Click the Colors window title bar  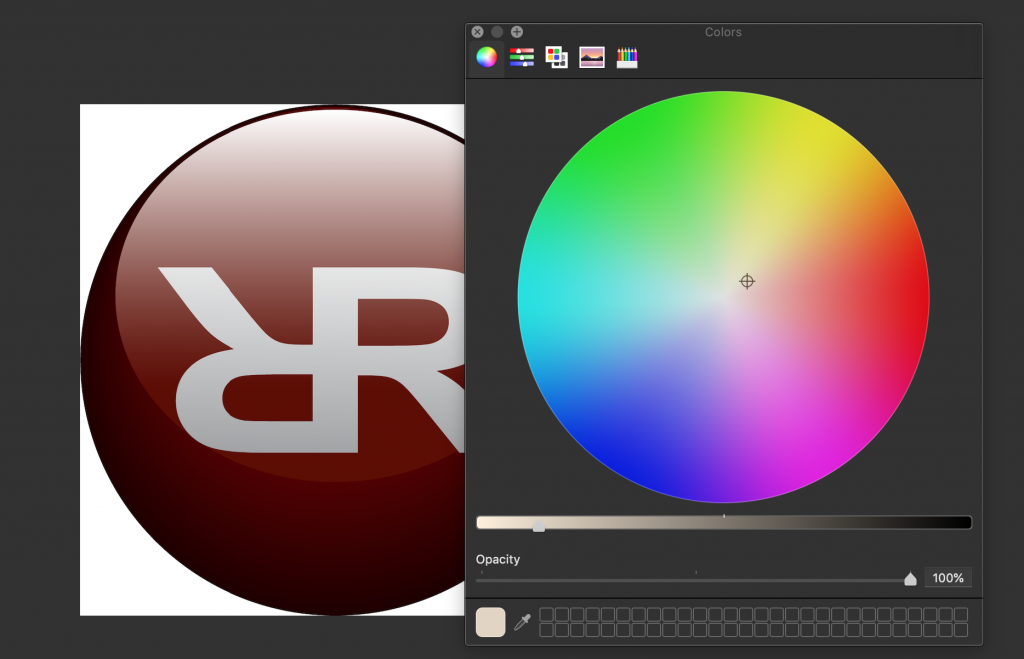(x=722, y=31)
